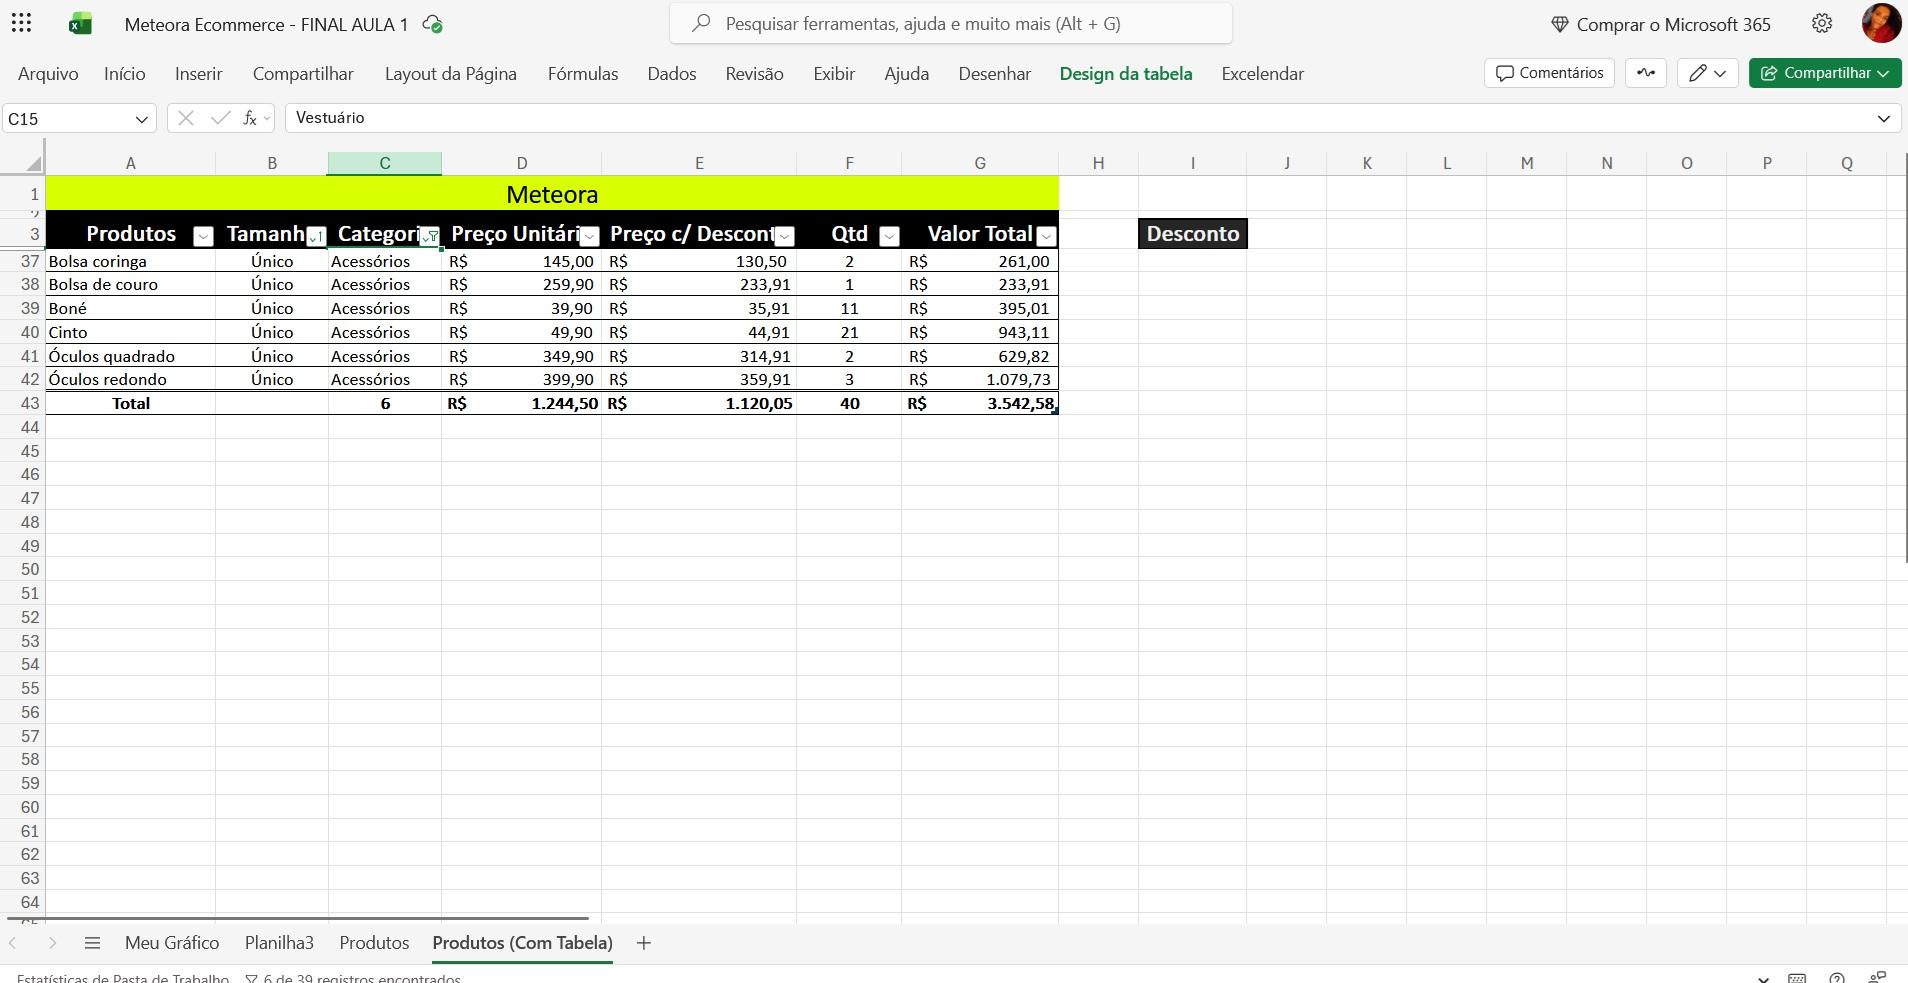
Task: Click the select-all corner triangle
Action: click(33, 163)
